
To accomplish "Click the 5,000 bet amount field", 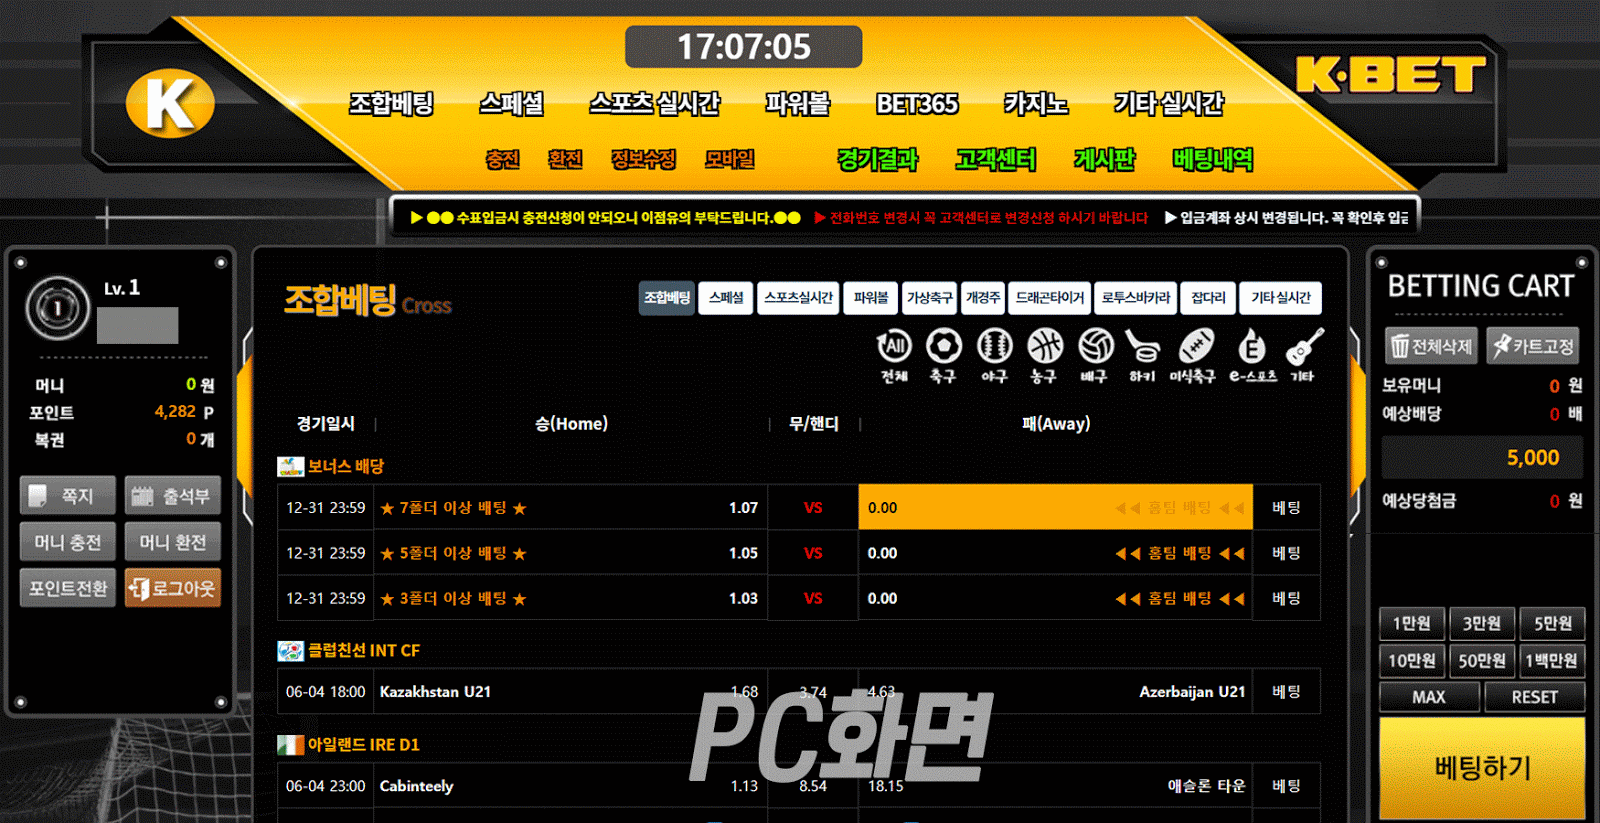I will click(1483, 458).
